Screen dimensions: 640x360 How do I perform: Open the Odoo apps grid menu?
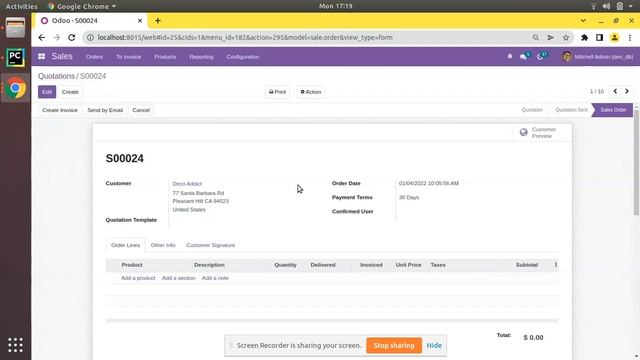(42, 56)
